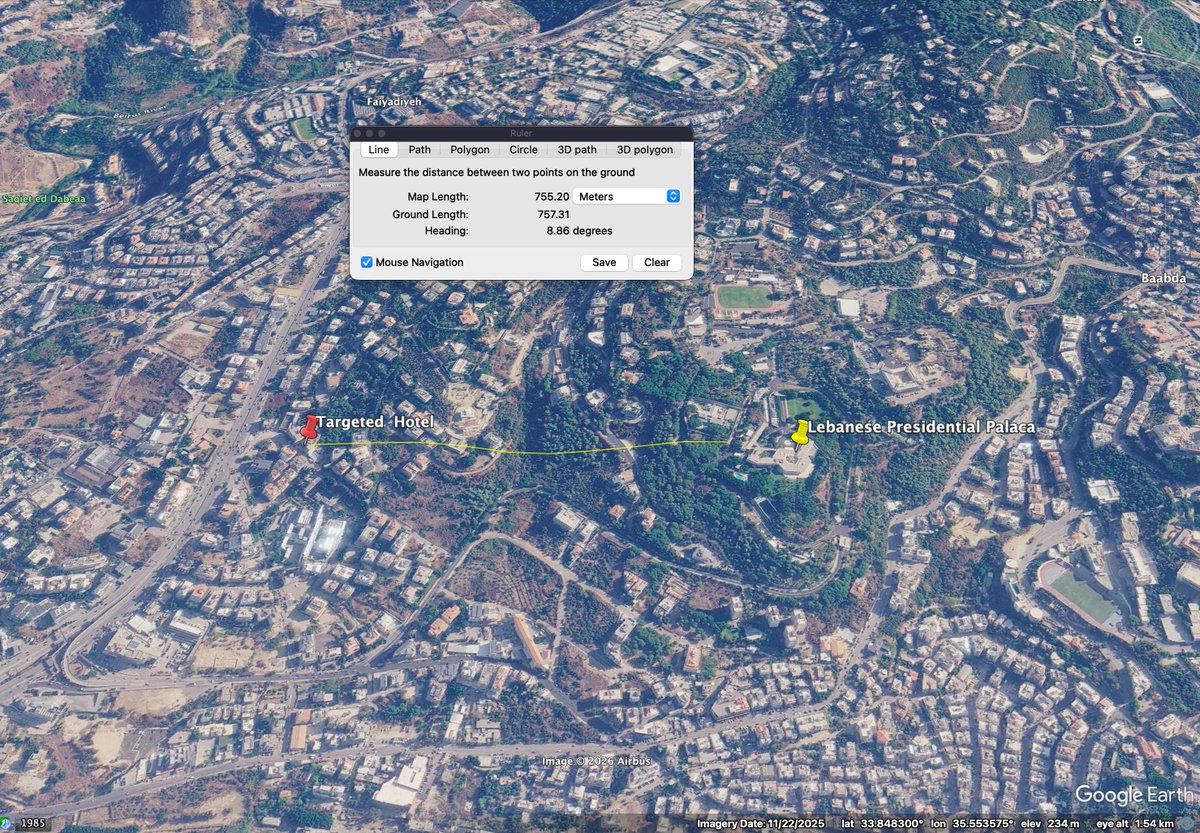Click the Saqiet ed Dabeaa place label
1200x833 pixels.
[43, 199]
